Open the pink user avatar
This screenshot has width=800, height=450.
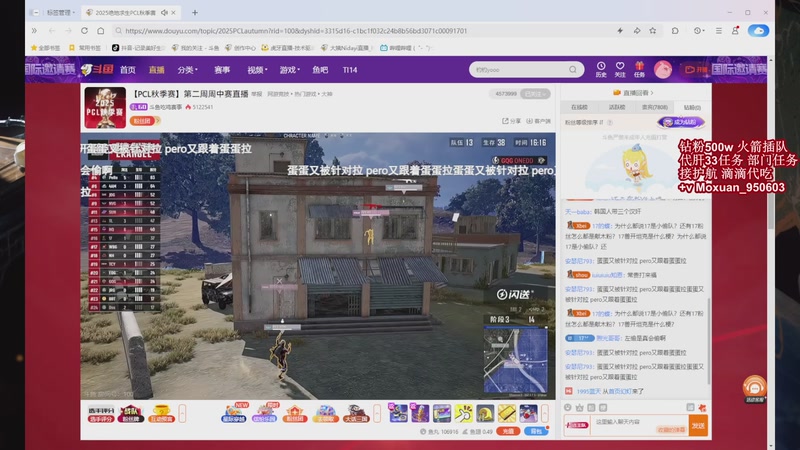(663, 69)
